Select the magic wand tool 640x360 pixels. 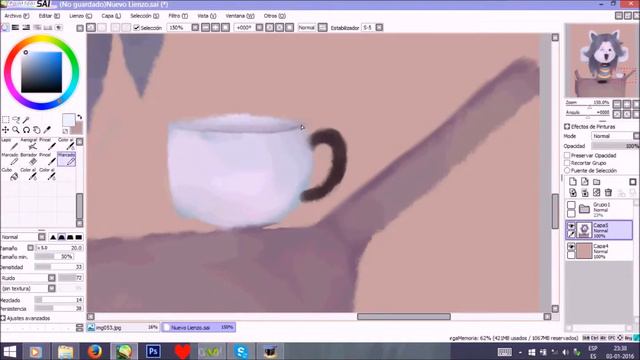26,120
